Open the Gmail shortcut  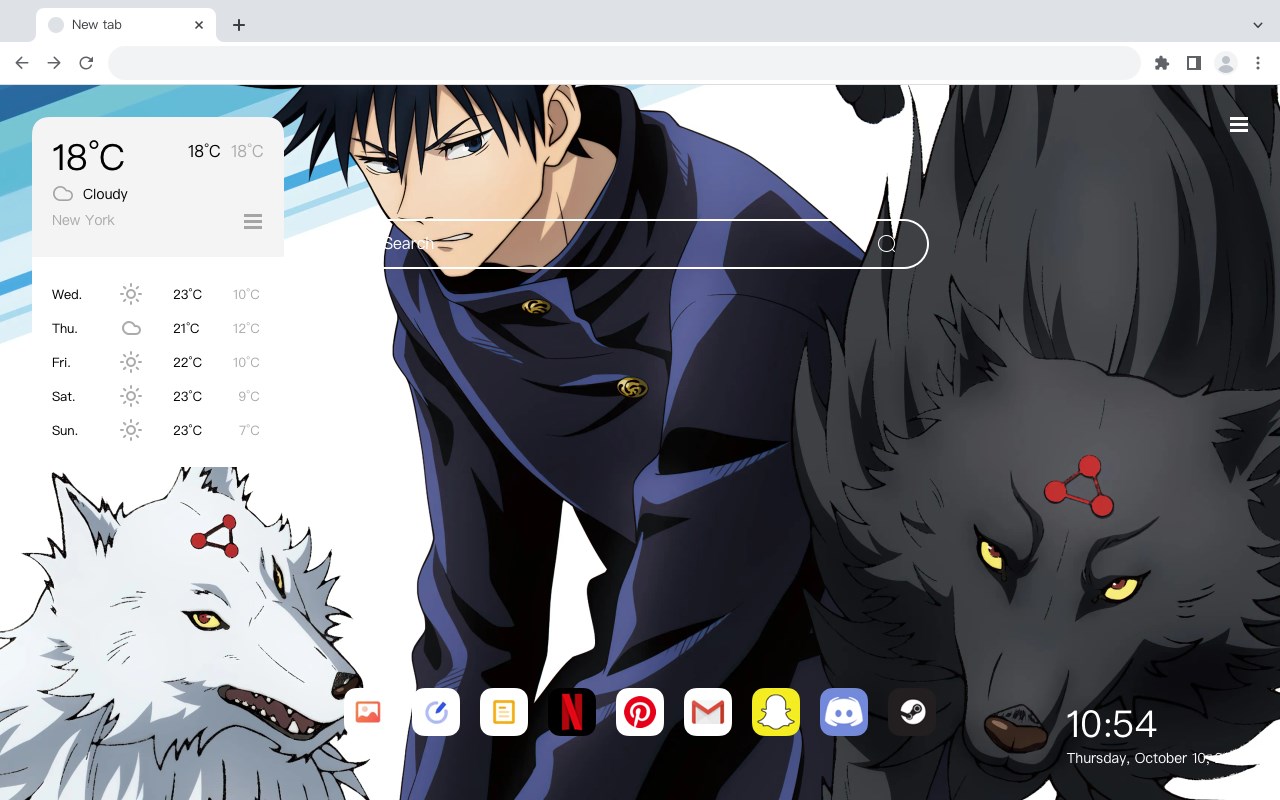tap(708, 712)
